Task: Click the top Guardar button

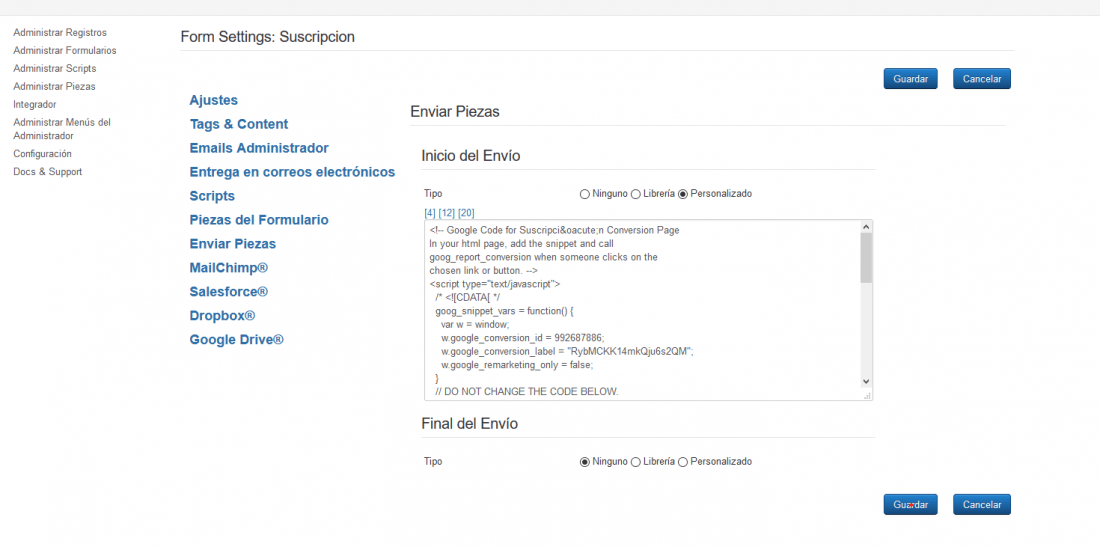Action: click(x=911, y=79)
